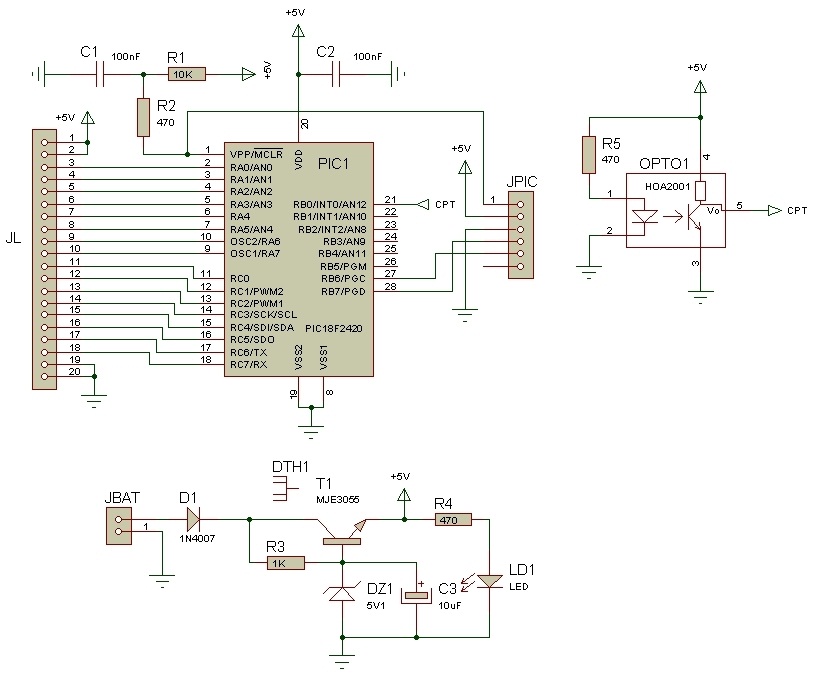Click the RC3/SCK/SCL pin label
Image resolution: width=830 pixels, height=678 pixels.
point(264,314)
